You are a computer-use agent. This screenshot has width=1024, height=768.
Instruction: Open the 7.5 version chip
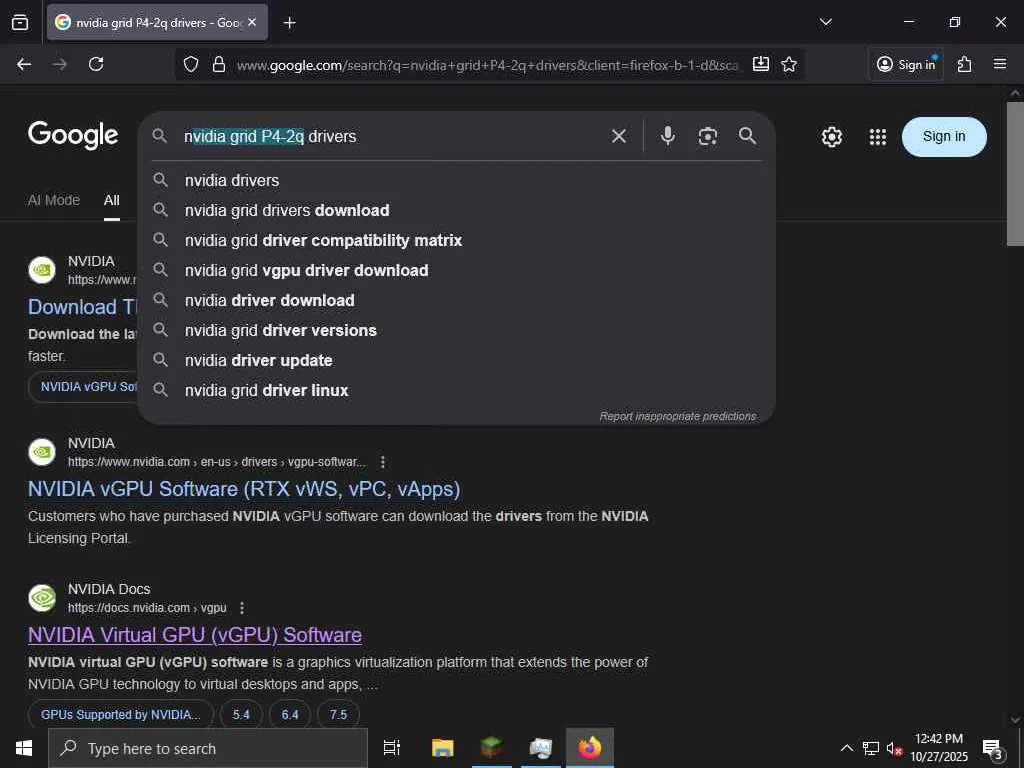[338, 714]
